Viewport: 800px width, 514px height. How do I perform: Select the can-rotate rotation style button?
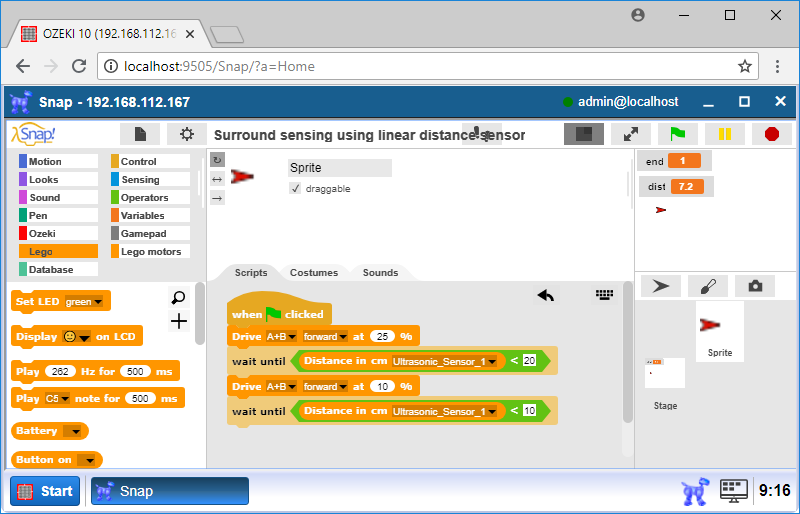pos(217,160)
